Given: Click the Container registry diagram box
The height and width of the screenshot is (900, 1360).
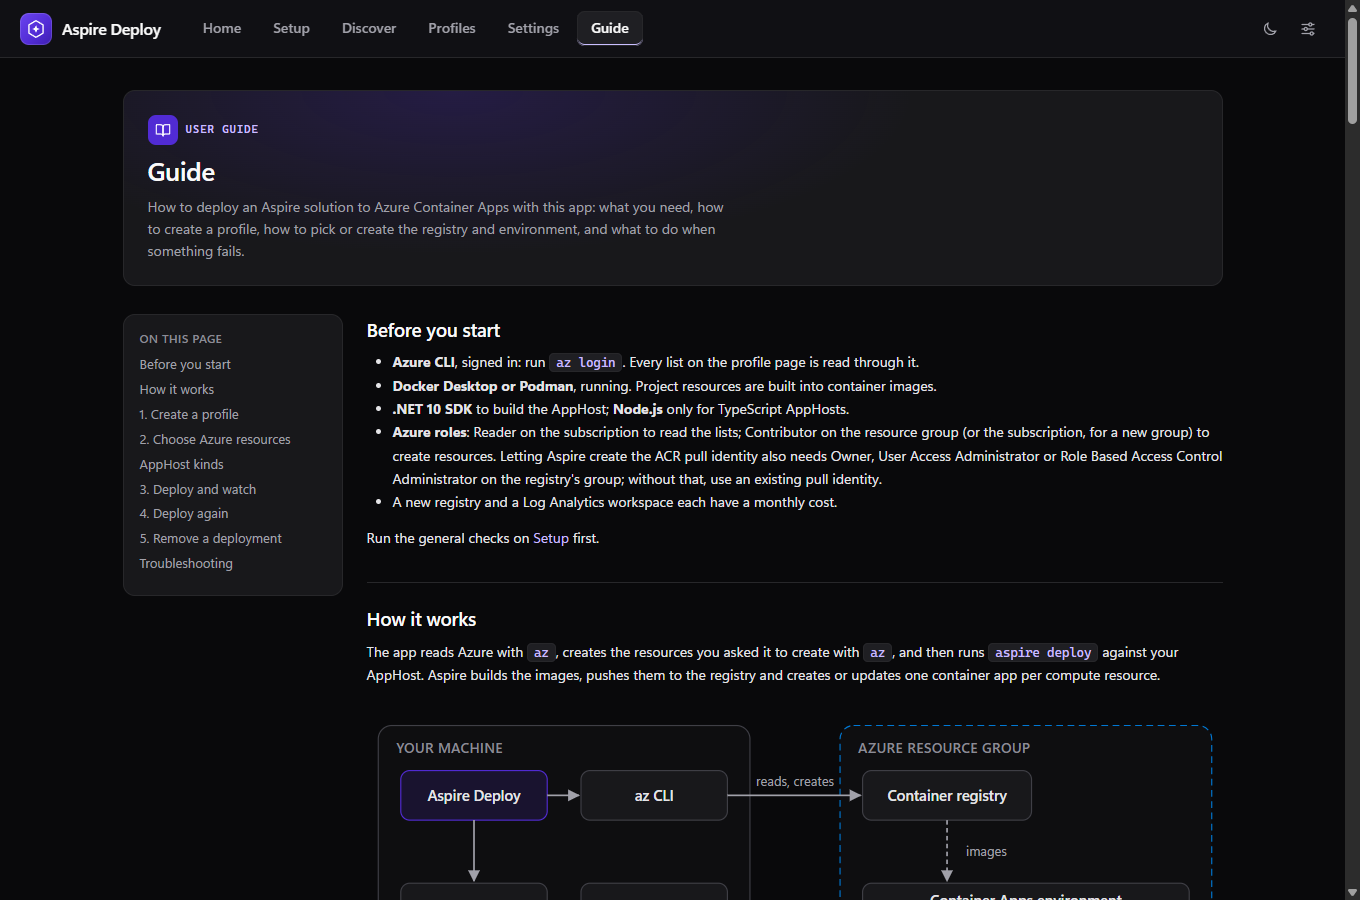Looking at the screenshot, I should (947, 796).
